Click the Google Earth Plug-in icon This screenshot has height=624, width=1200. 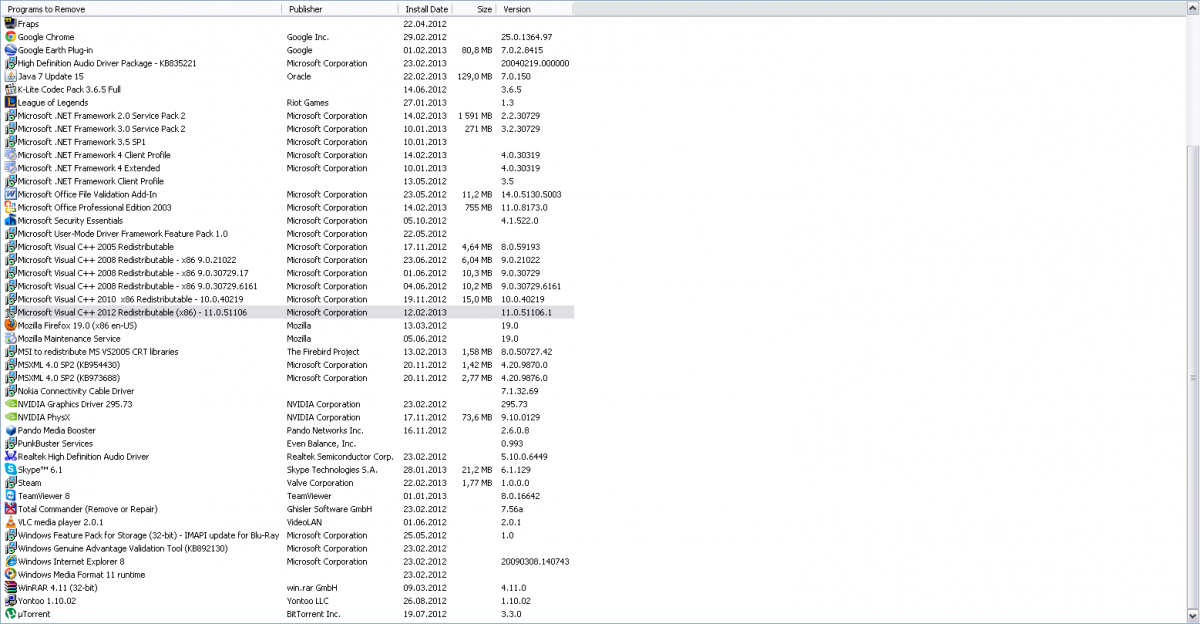pyautogui.click(x=10, y=50)
